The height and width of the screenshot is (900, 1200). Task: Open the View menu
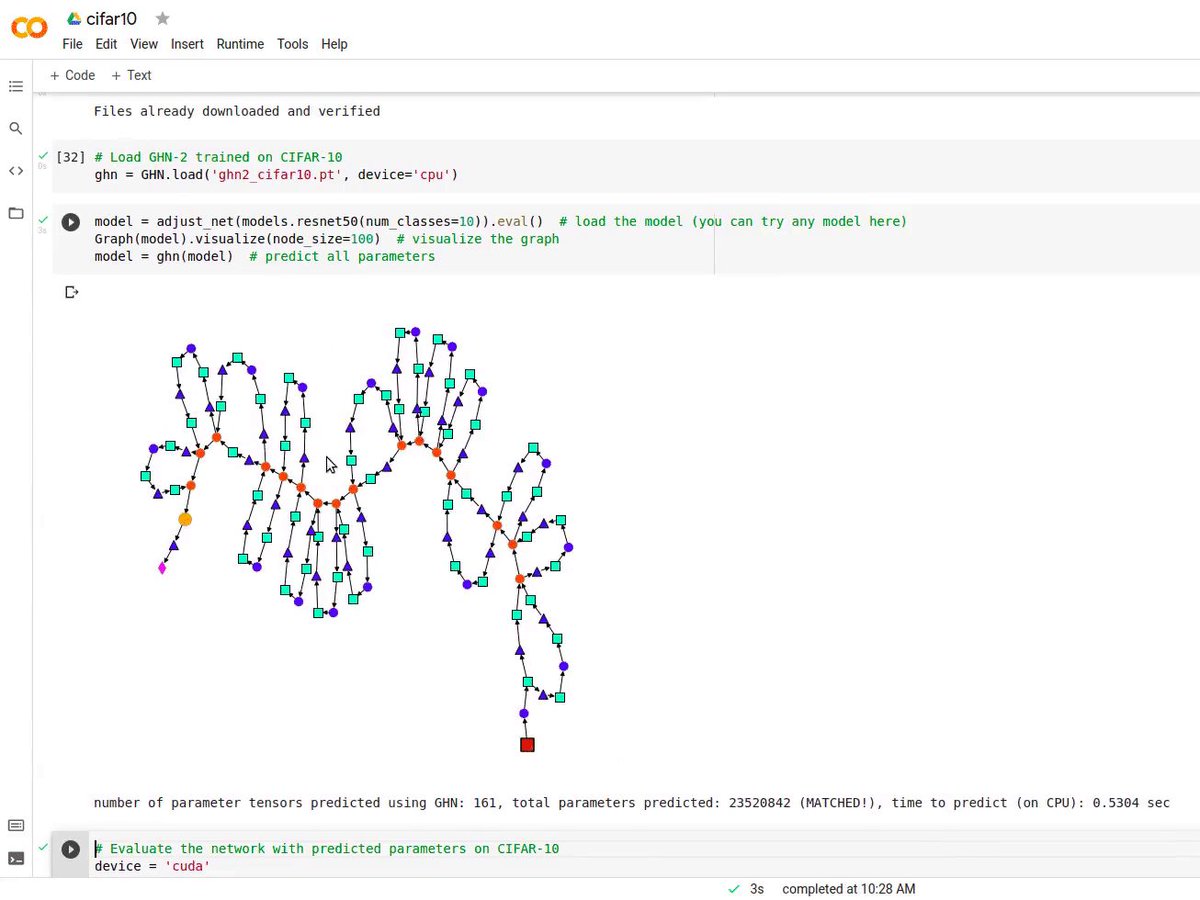144,44
